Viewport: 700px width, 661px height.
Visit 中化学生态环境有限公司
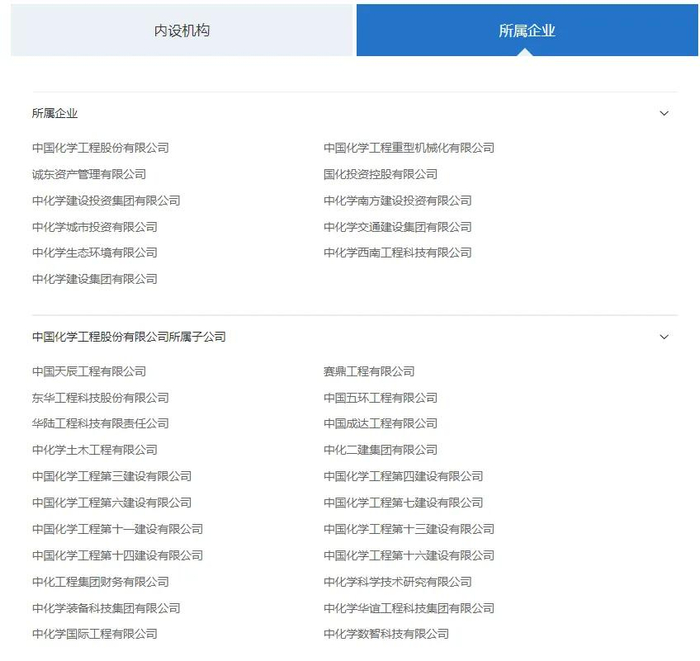pos(95,253)
